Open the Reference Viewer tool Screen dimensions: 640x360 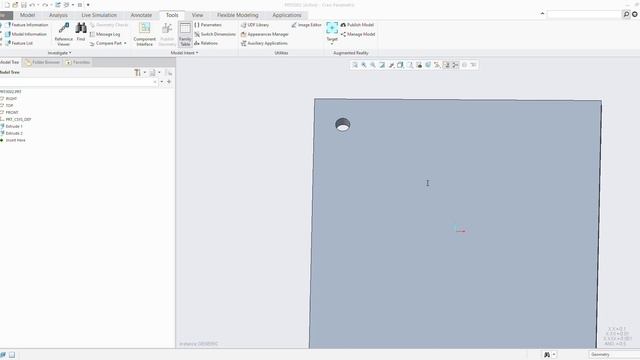point(64,34)
